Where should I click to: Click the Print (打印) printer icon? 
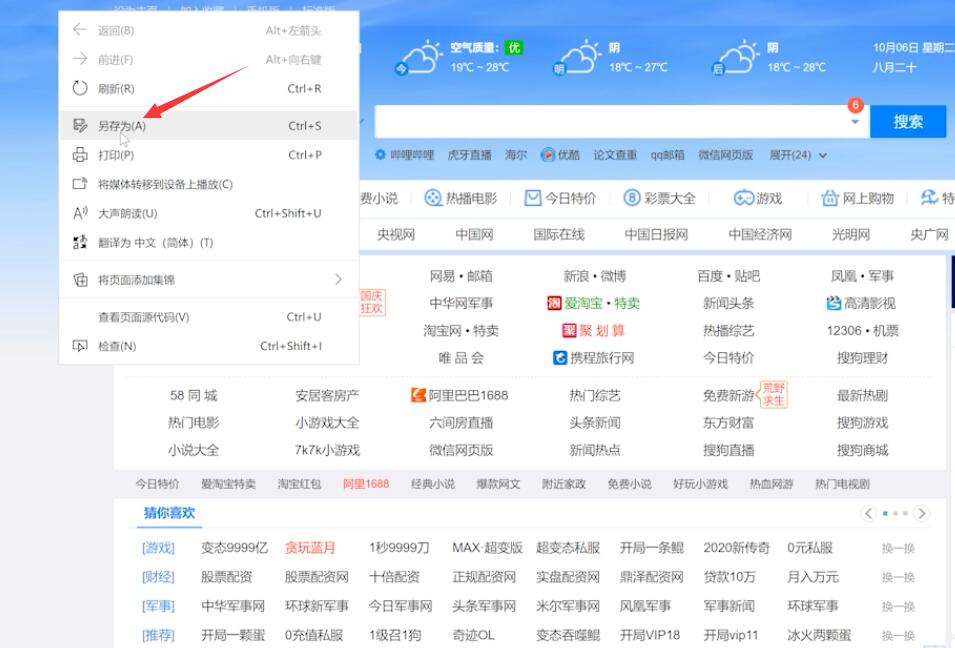(80, 154)
